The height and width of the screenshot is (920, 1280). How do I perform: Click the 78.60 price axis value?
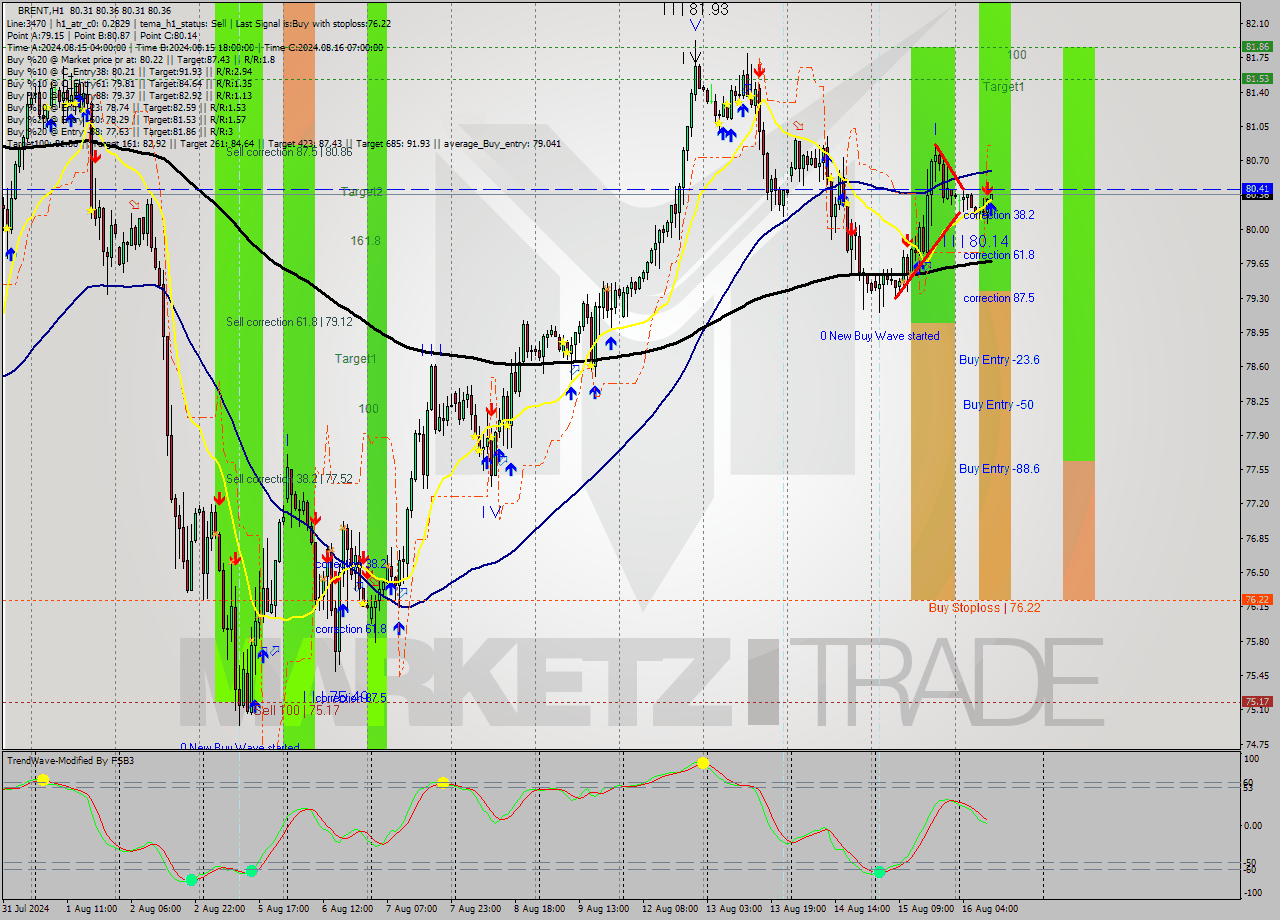[1259, 367]
